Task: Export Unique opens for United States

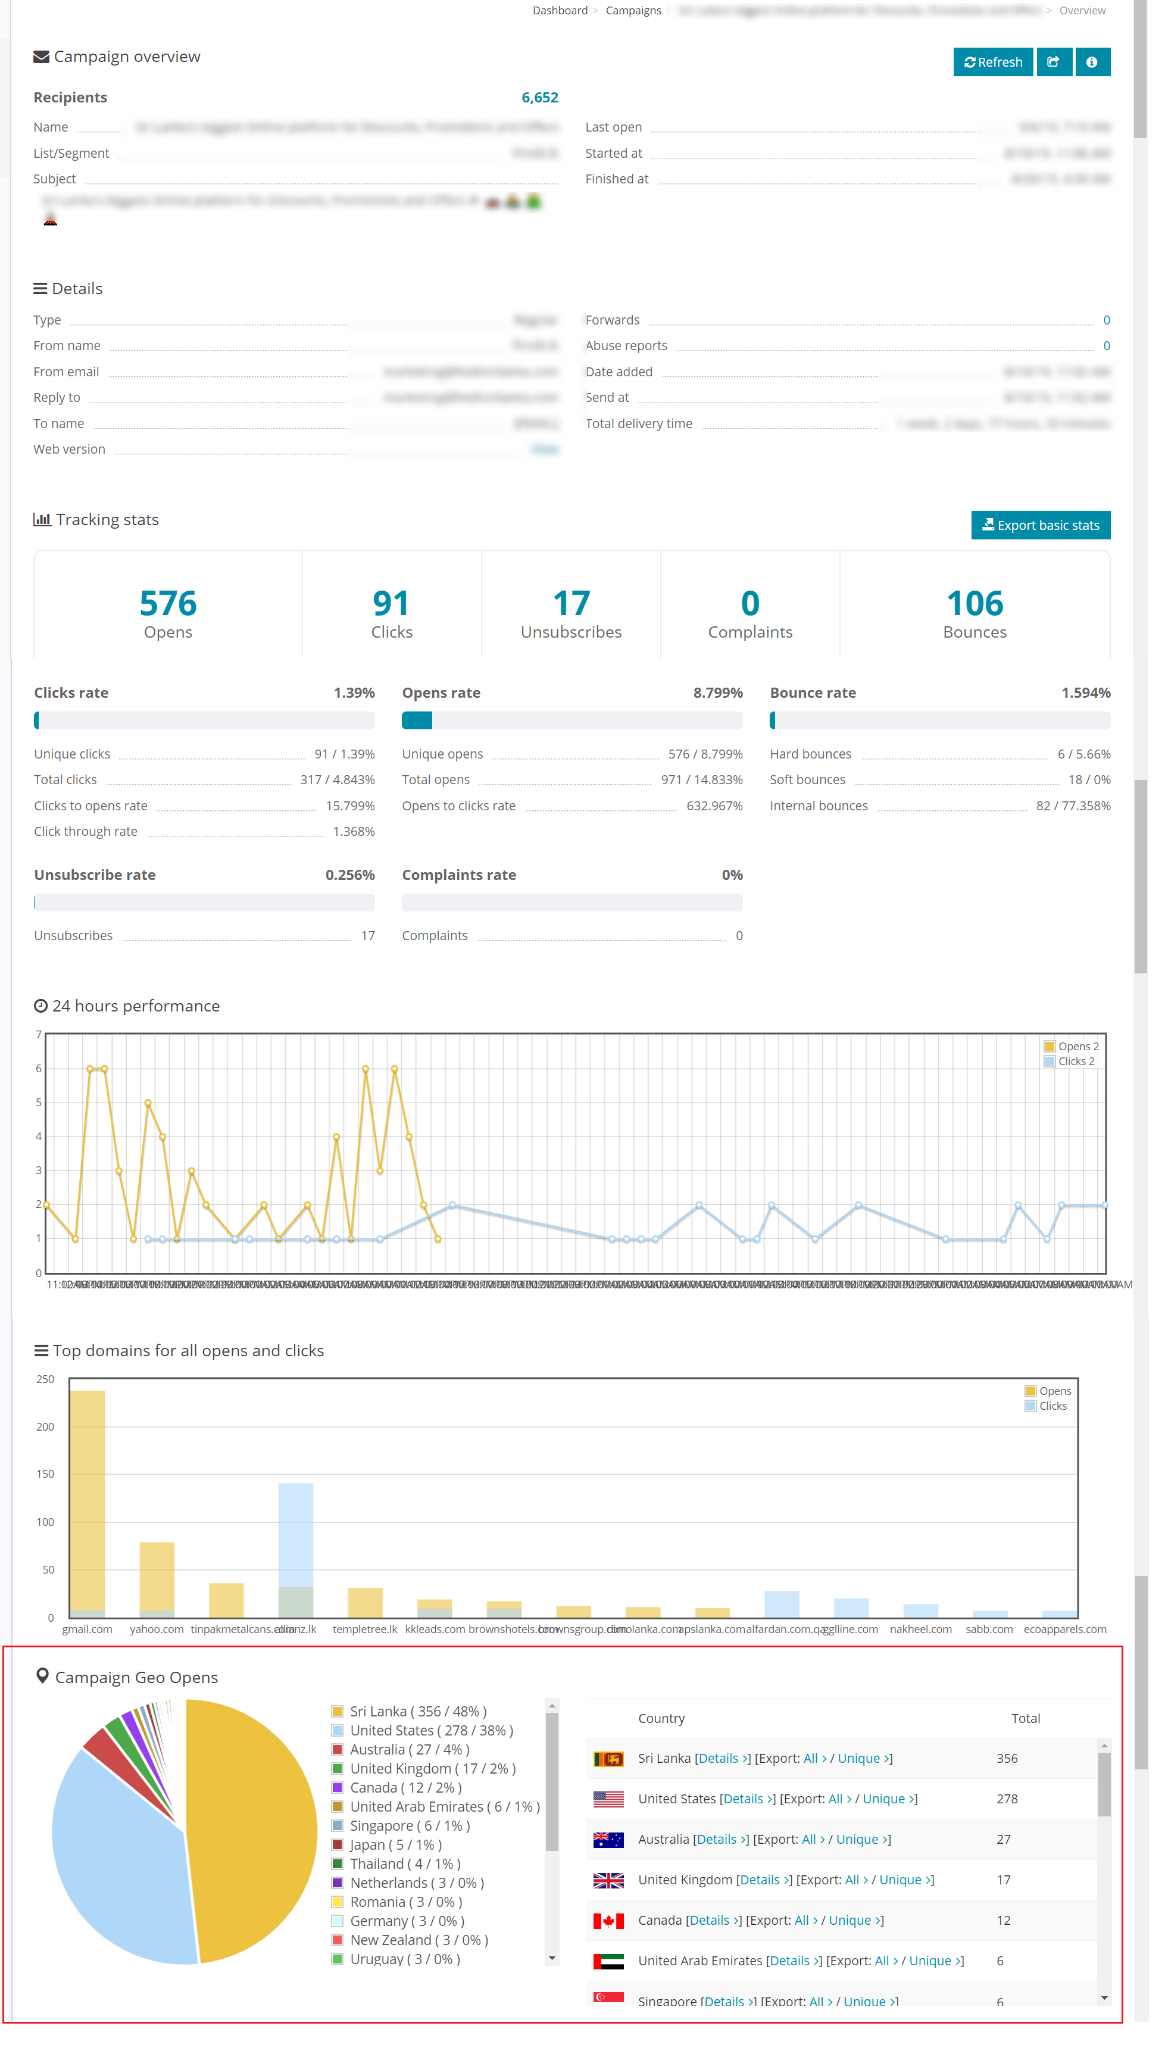Action: click(x=889, y=1799)
